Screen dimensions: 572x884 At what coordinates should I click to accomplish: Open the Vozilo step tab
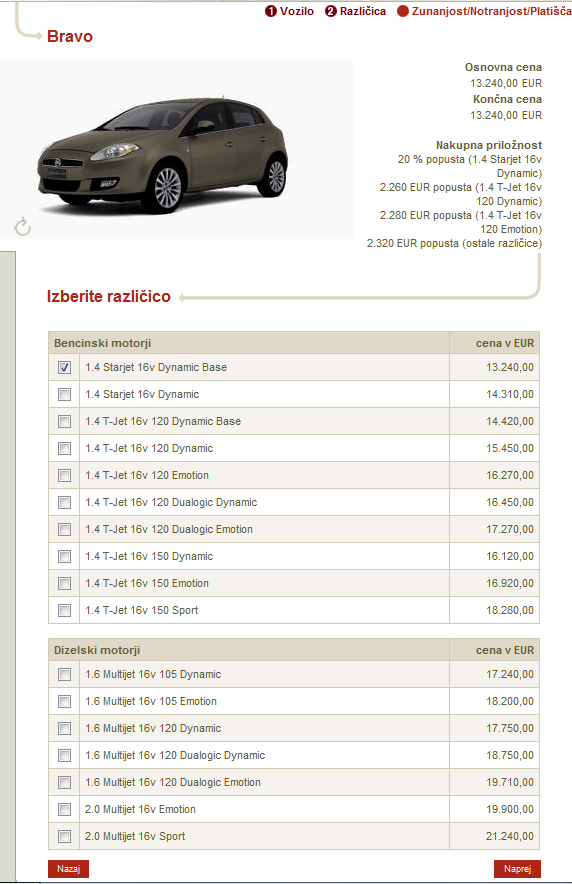(x=296, y=11)
